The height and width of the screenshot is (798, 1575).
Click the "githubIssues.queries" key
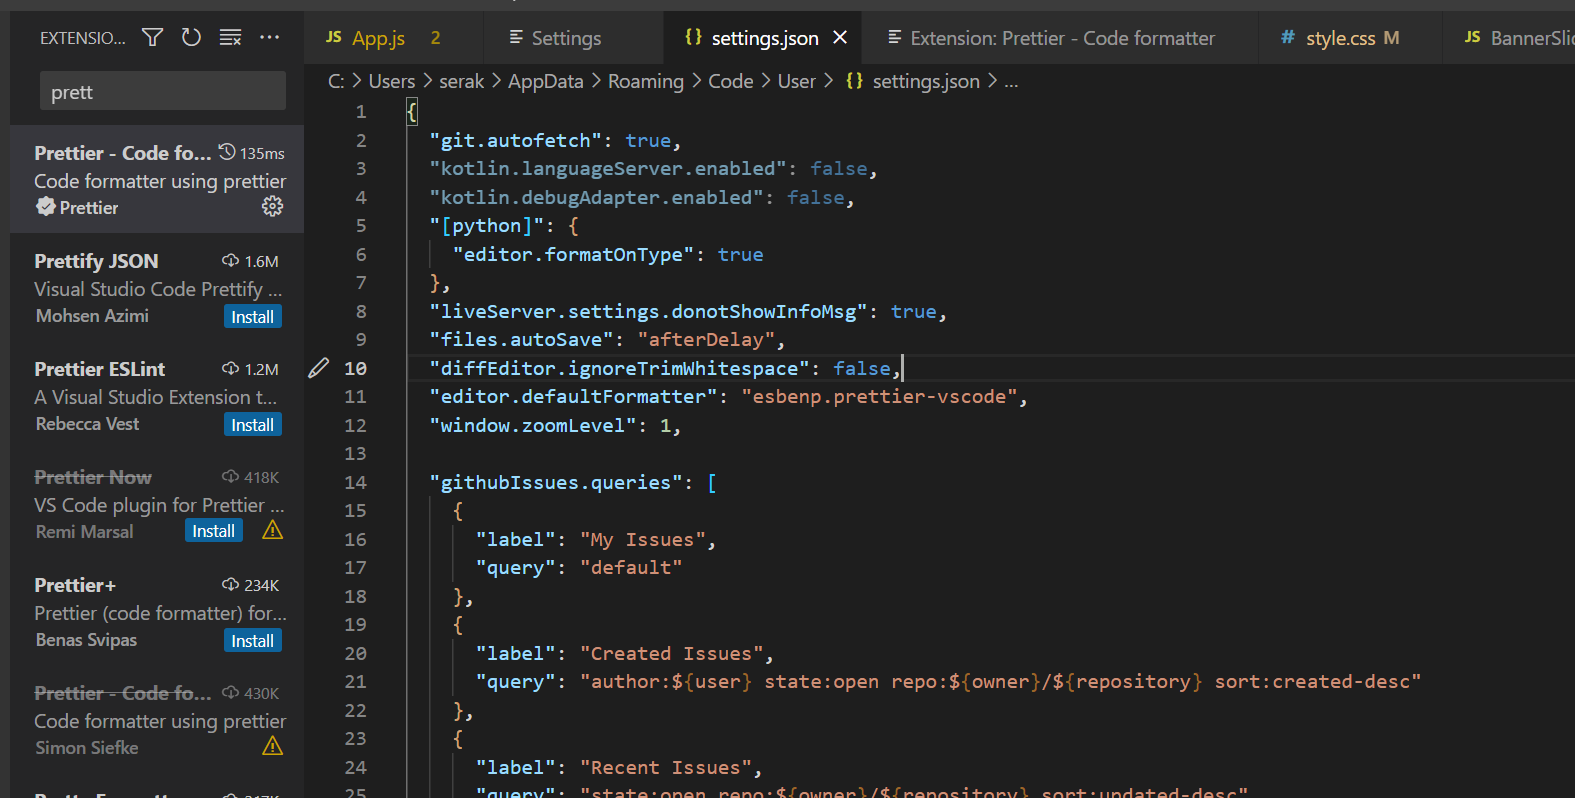pyautogui.click(x=556, y=482)
